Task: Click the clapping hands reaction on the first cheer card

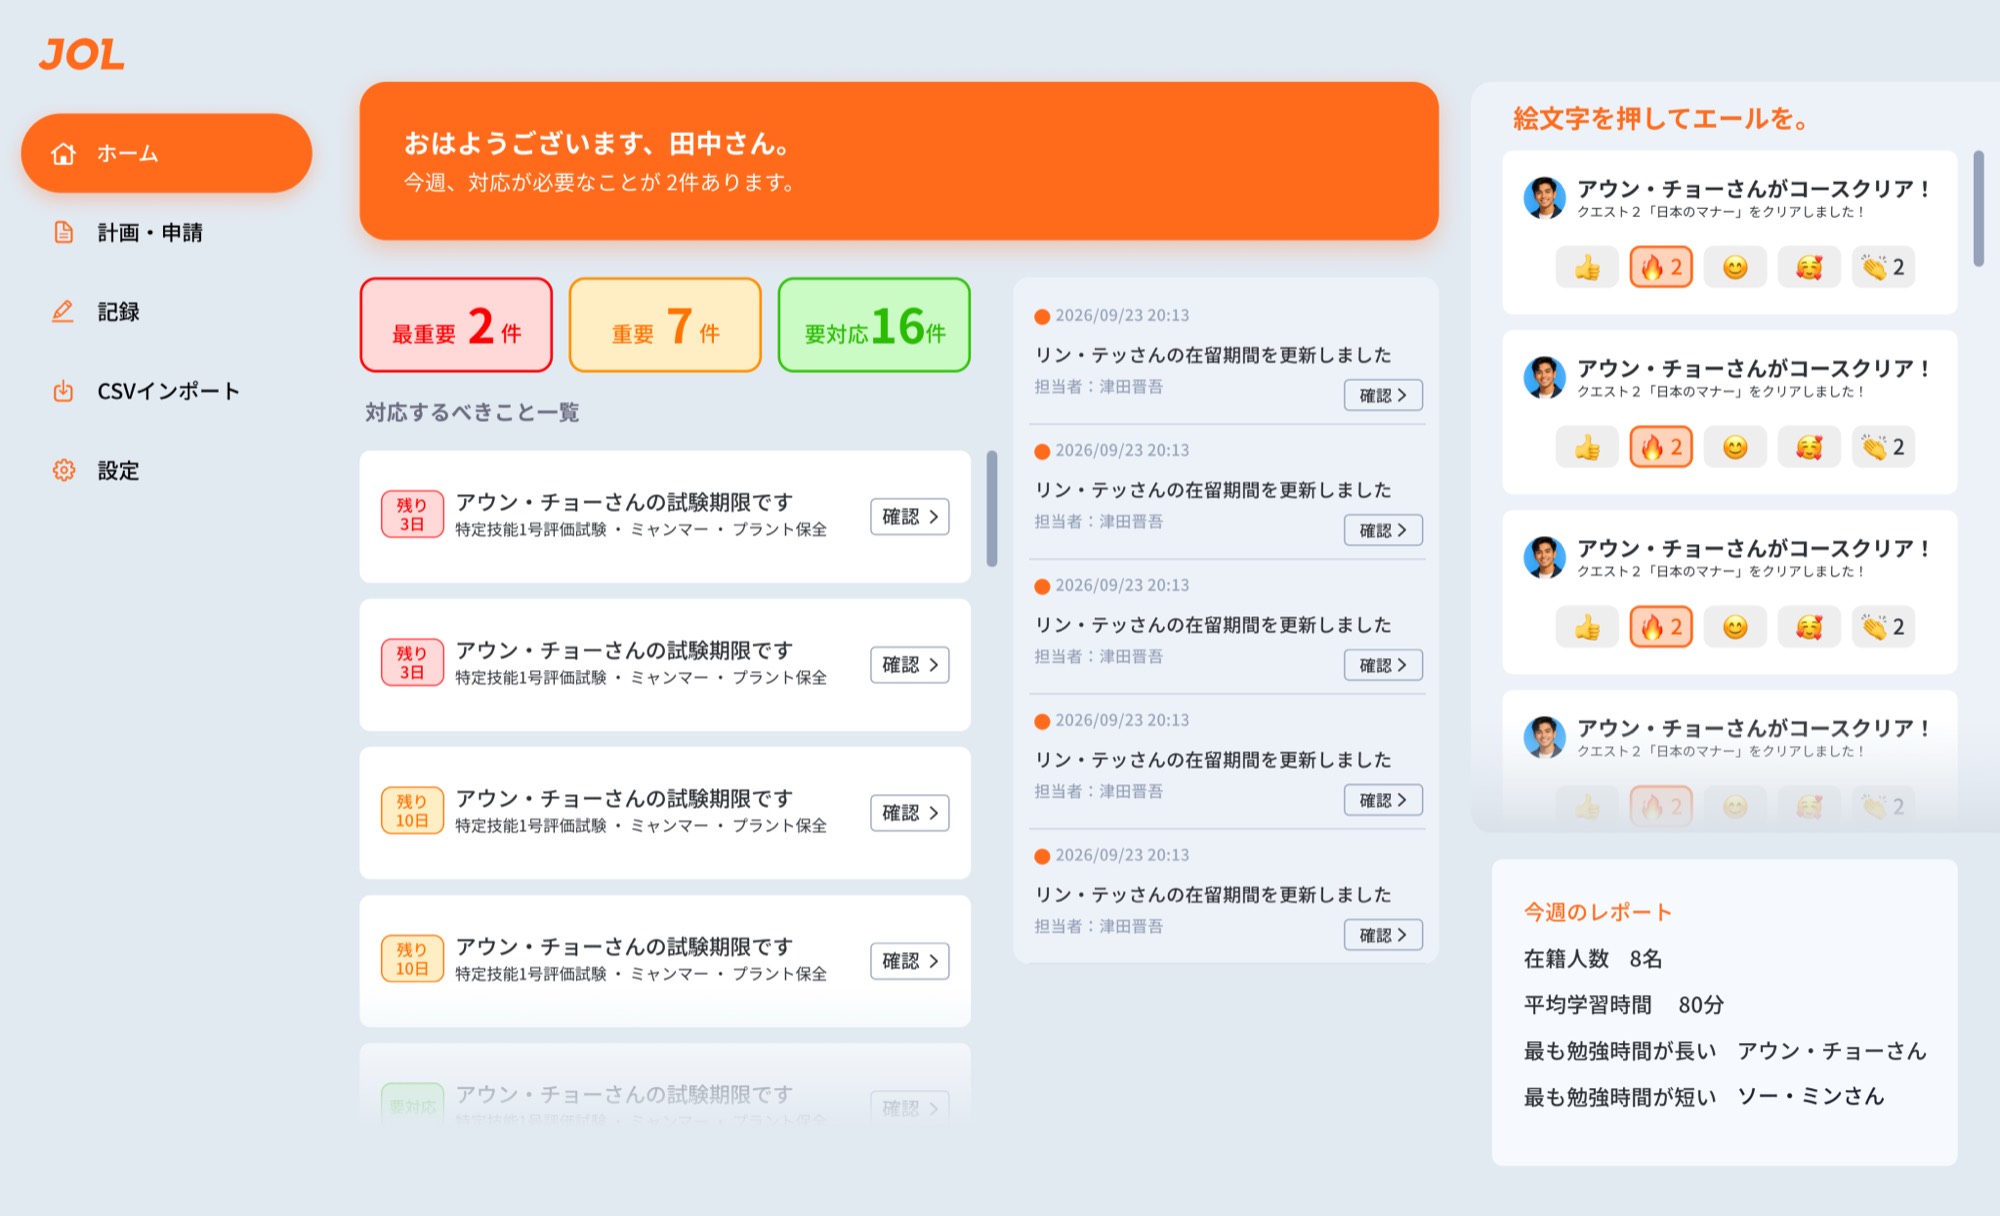Action: (1883, 267)
